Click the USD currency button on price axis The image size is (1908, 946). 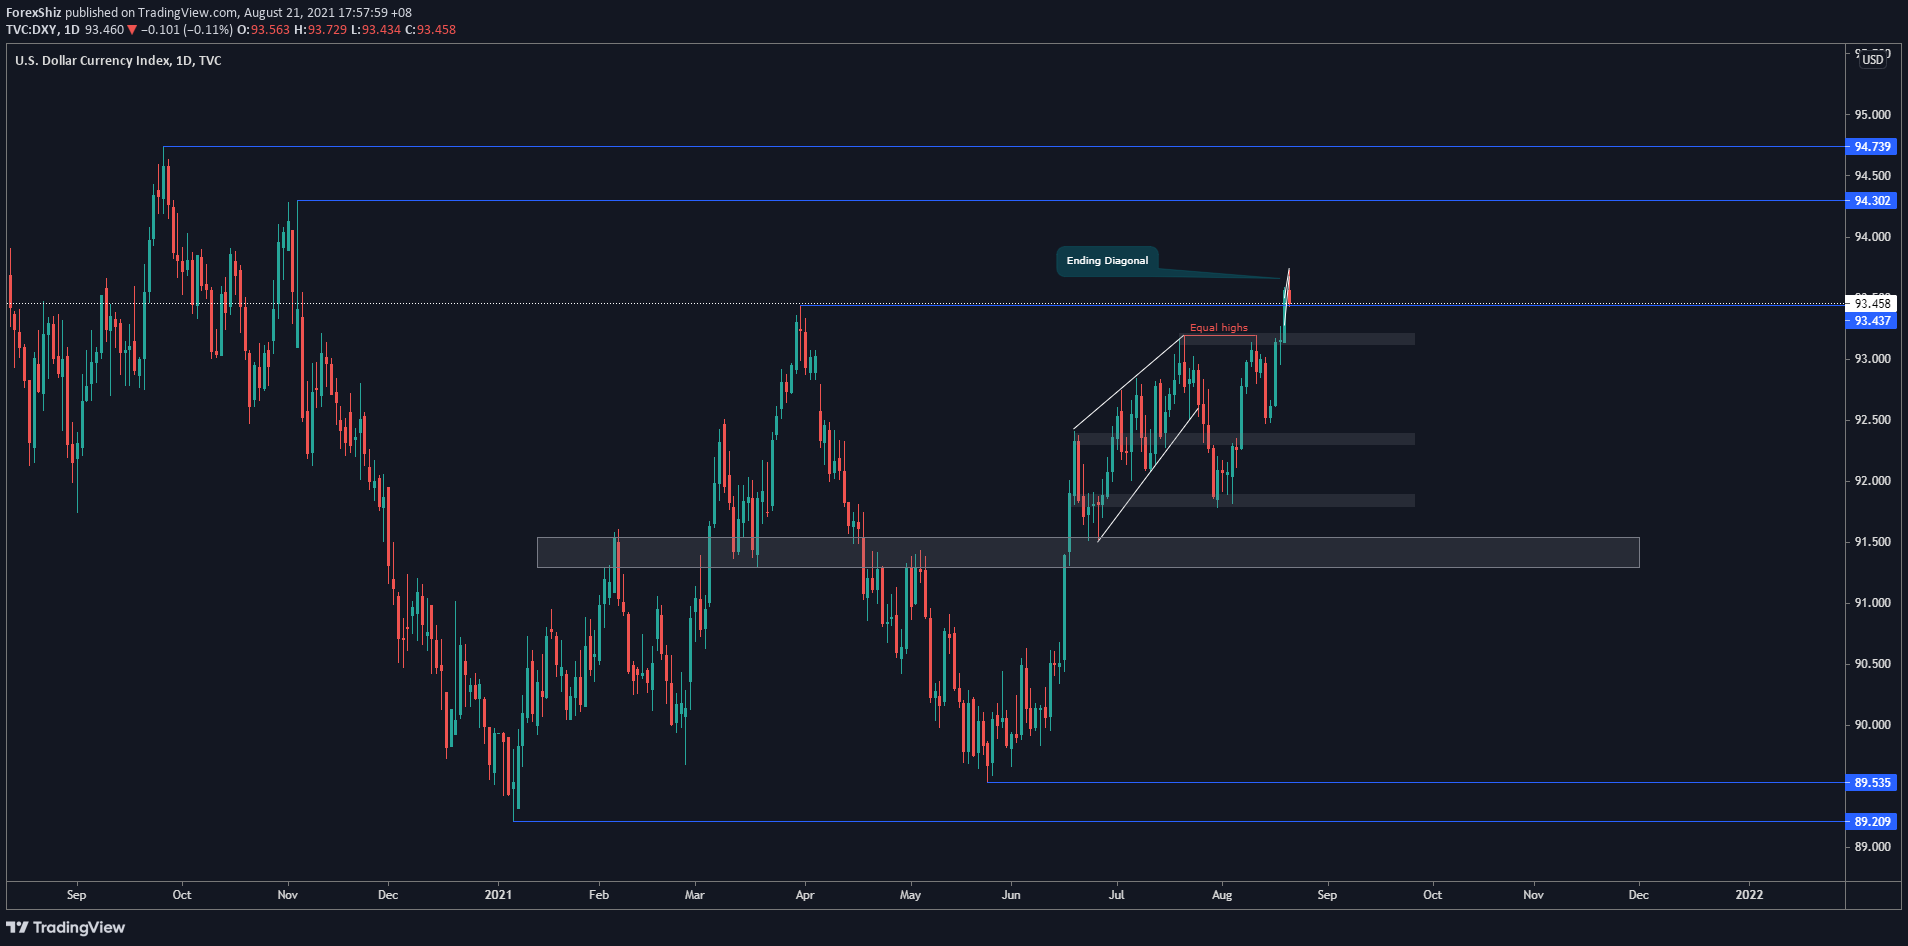[x=1873, y=60]
